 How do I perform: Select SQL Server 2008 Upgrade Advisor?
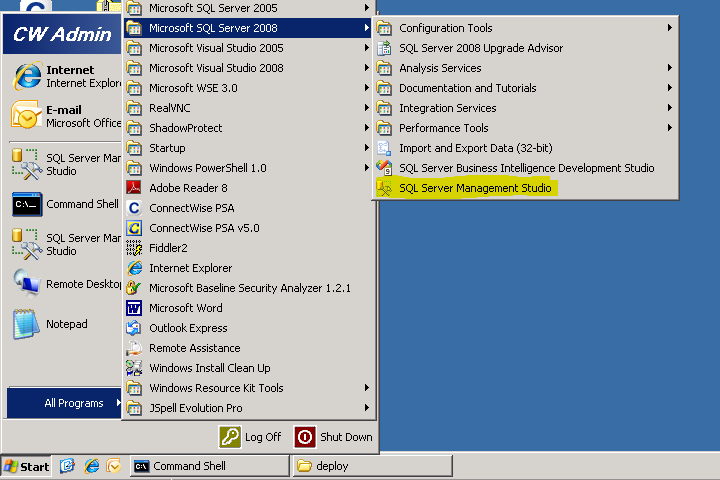pyautogui.click(x=480, y=48)
